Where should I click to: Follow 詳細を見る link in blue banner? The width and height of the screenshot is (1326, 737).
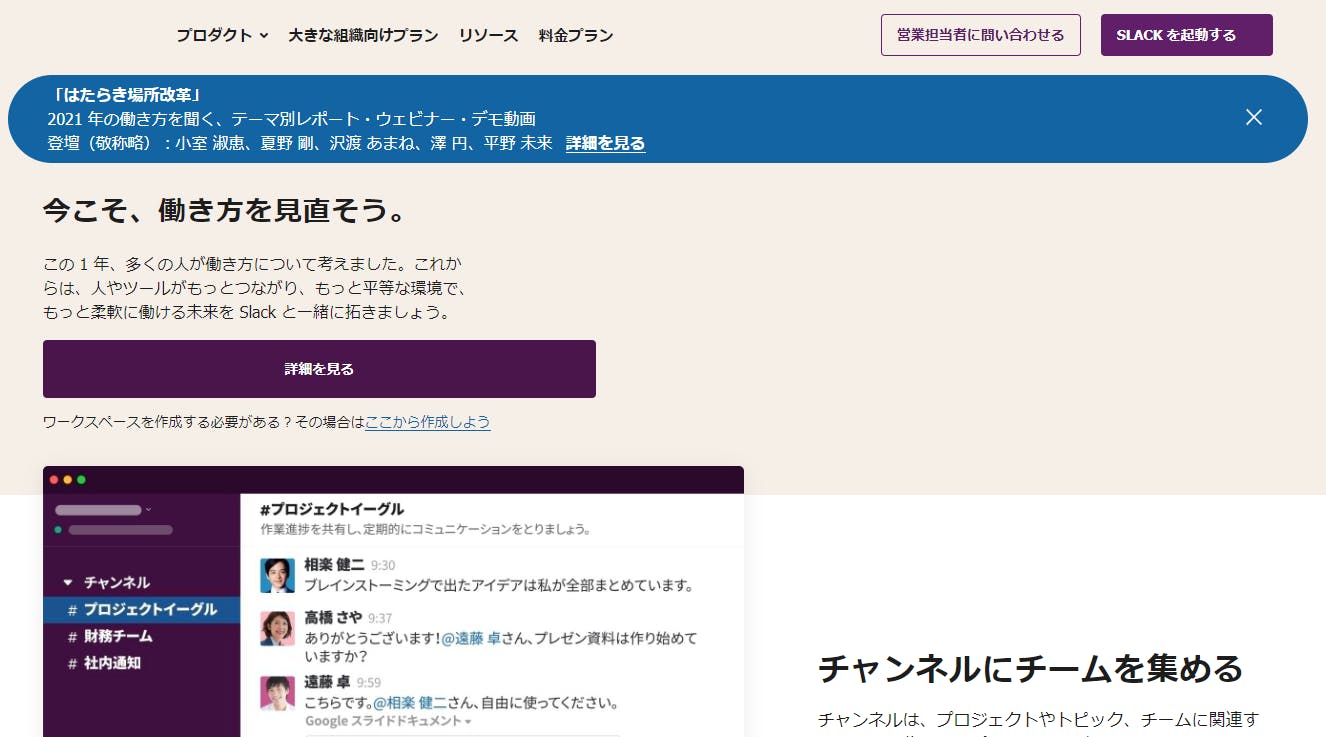click(605, 143)
